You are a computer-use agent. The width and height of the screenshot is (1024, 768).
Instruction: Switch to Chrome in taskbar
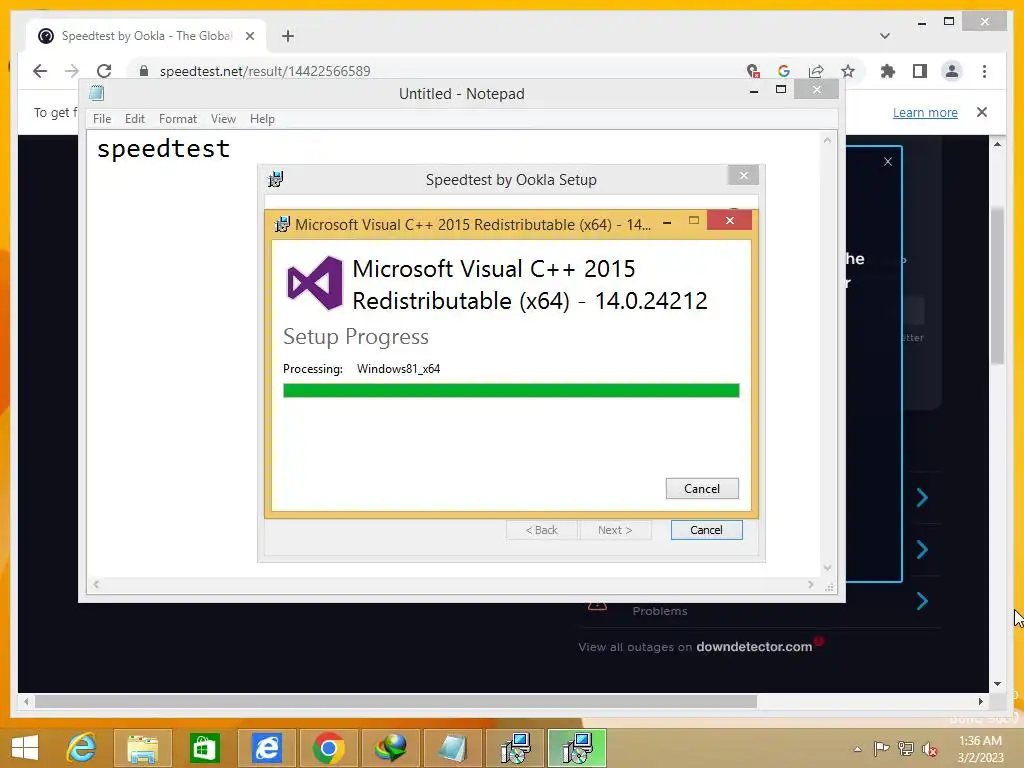tap(328, 748)
